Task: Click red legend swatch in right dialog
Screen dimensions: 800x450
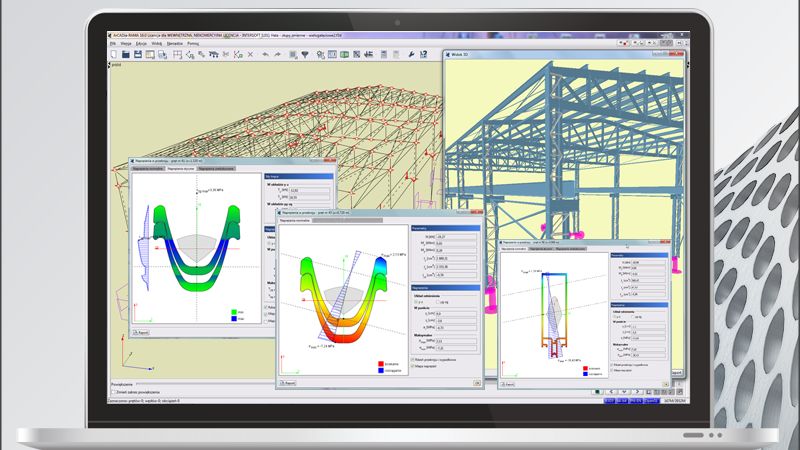Action: point(585,368)
